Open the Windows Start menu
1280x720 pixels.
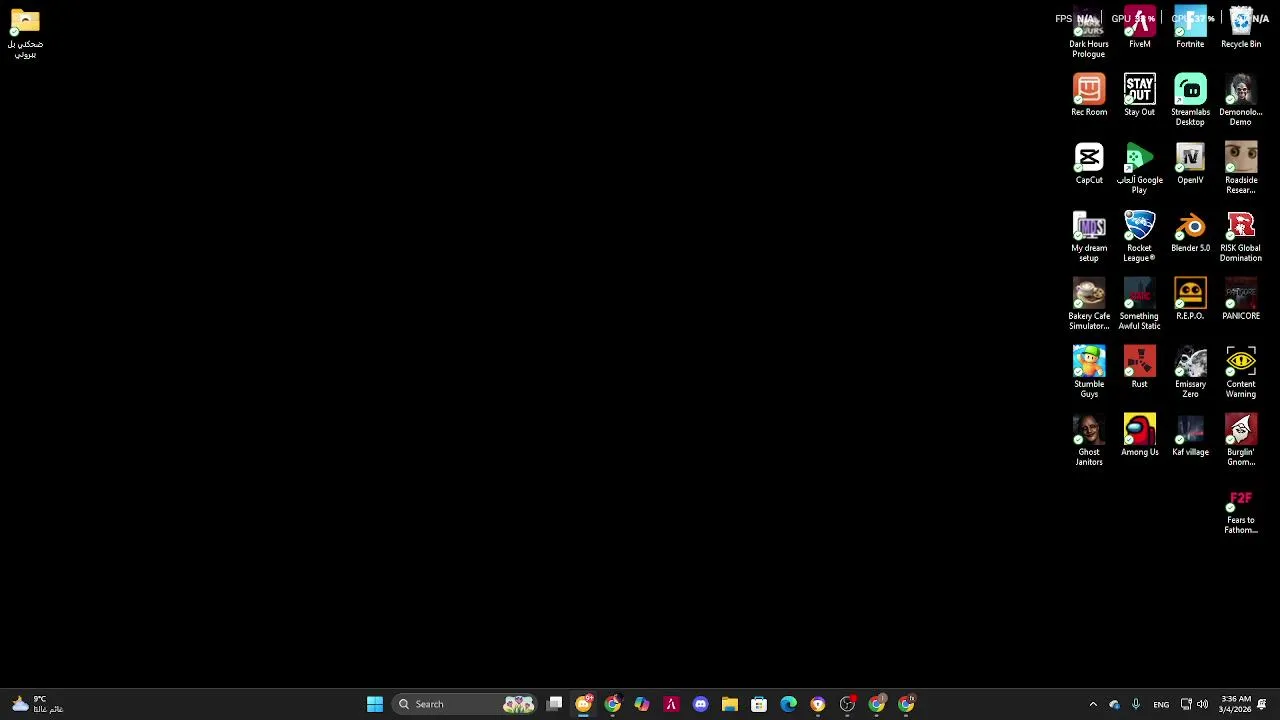point(375,704)
